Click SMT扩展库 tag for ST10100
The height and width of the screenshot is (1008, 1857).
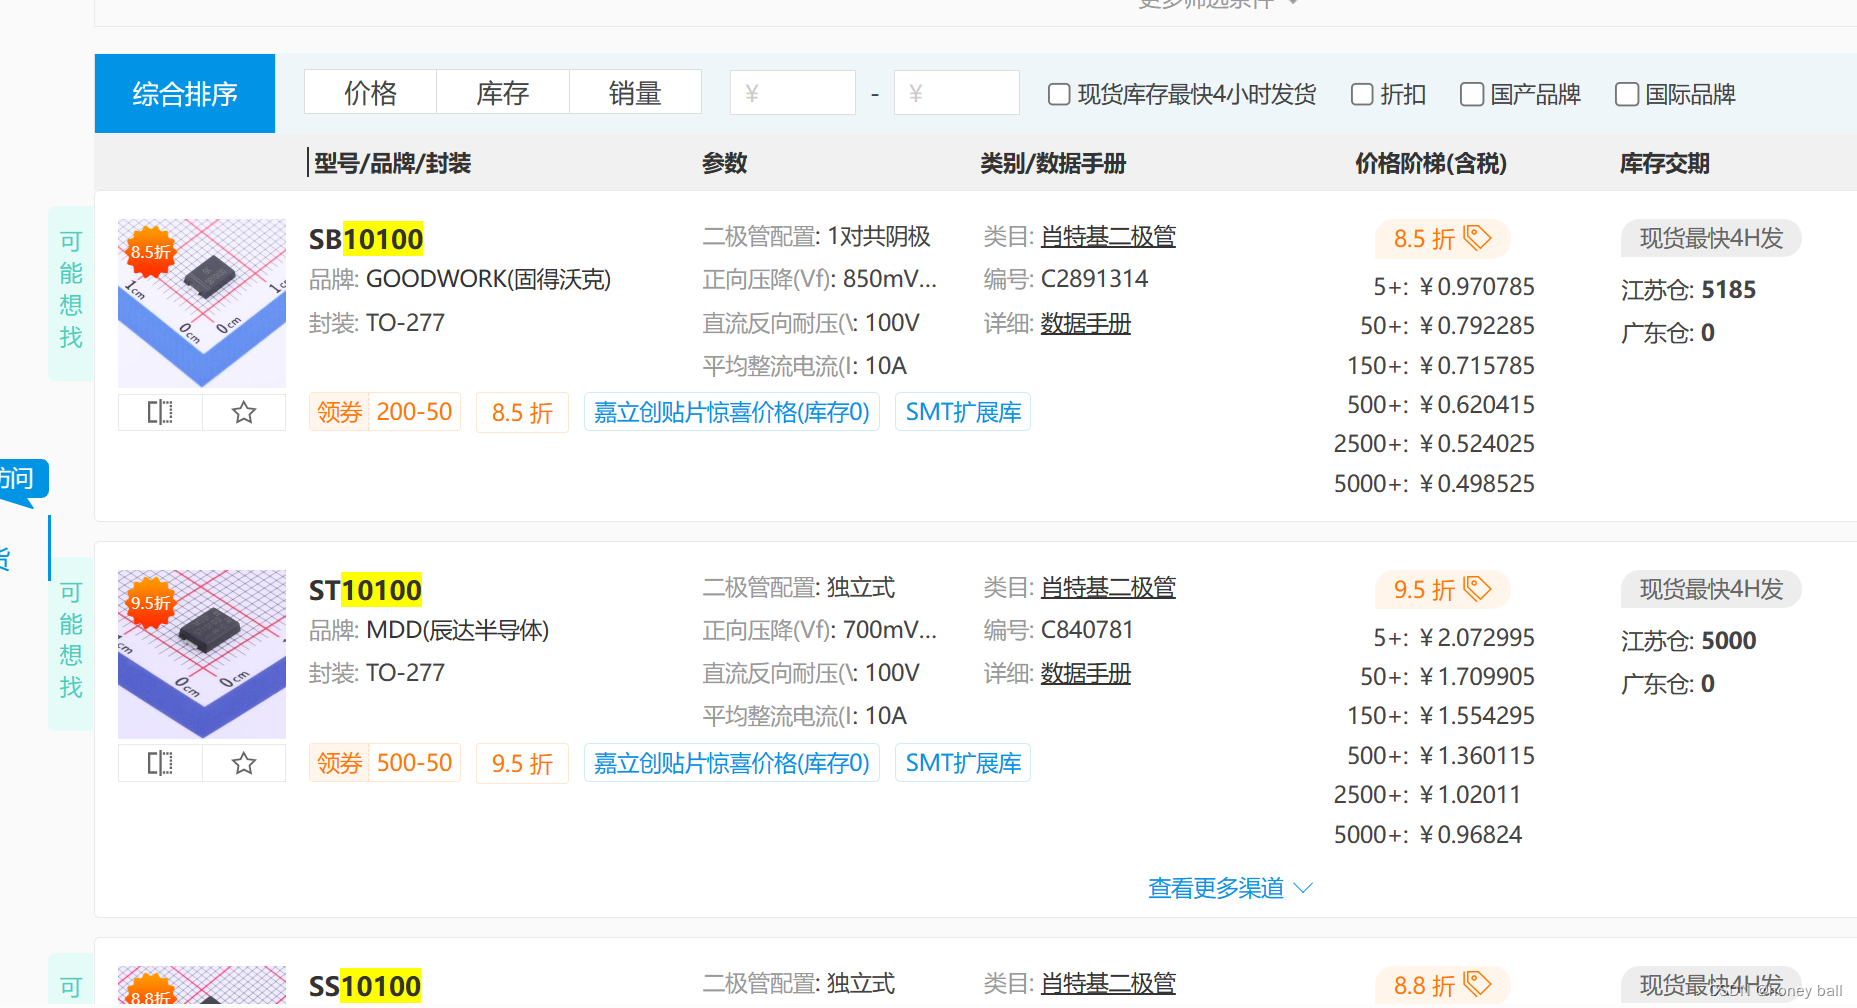pos(963,763)
